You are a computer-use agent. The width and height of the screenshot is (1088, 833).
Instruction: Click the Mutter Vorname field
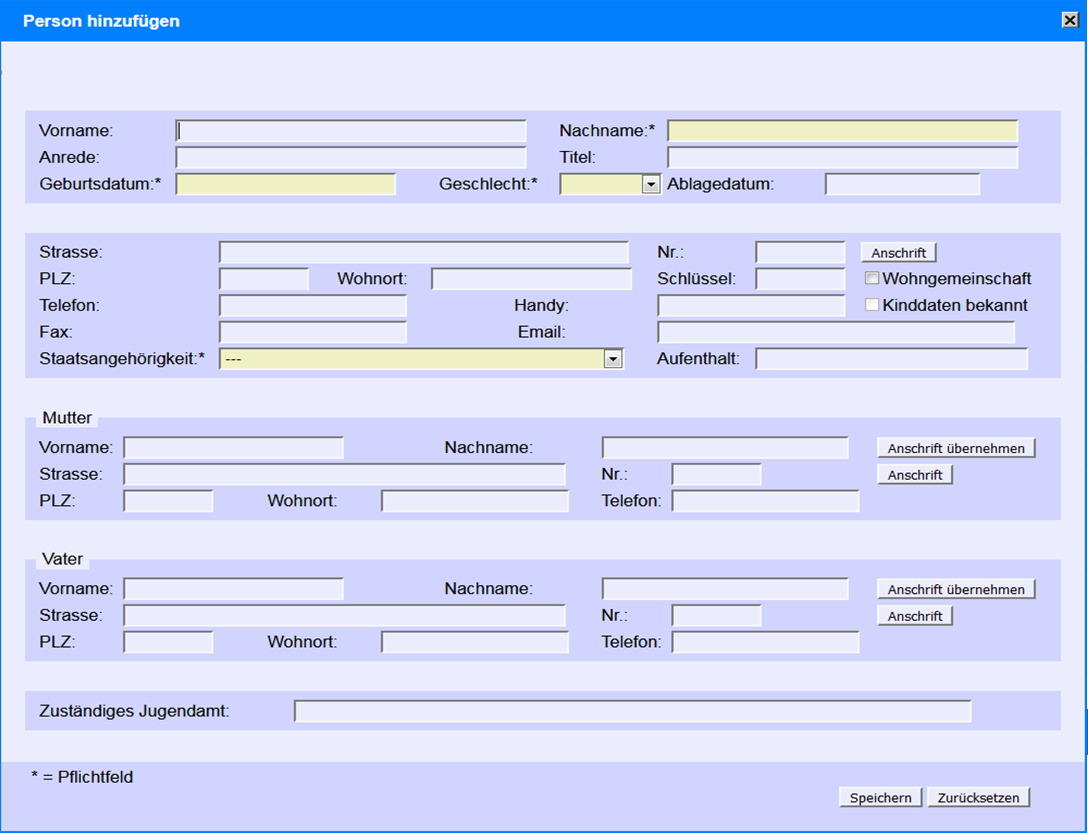[x=233, y=448]
